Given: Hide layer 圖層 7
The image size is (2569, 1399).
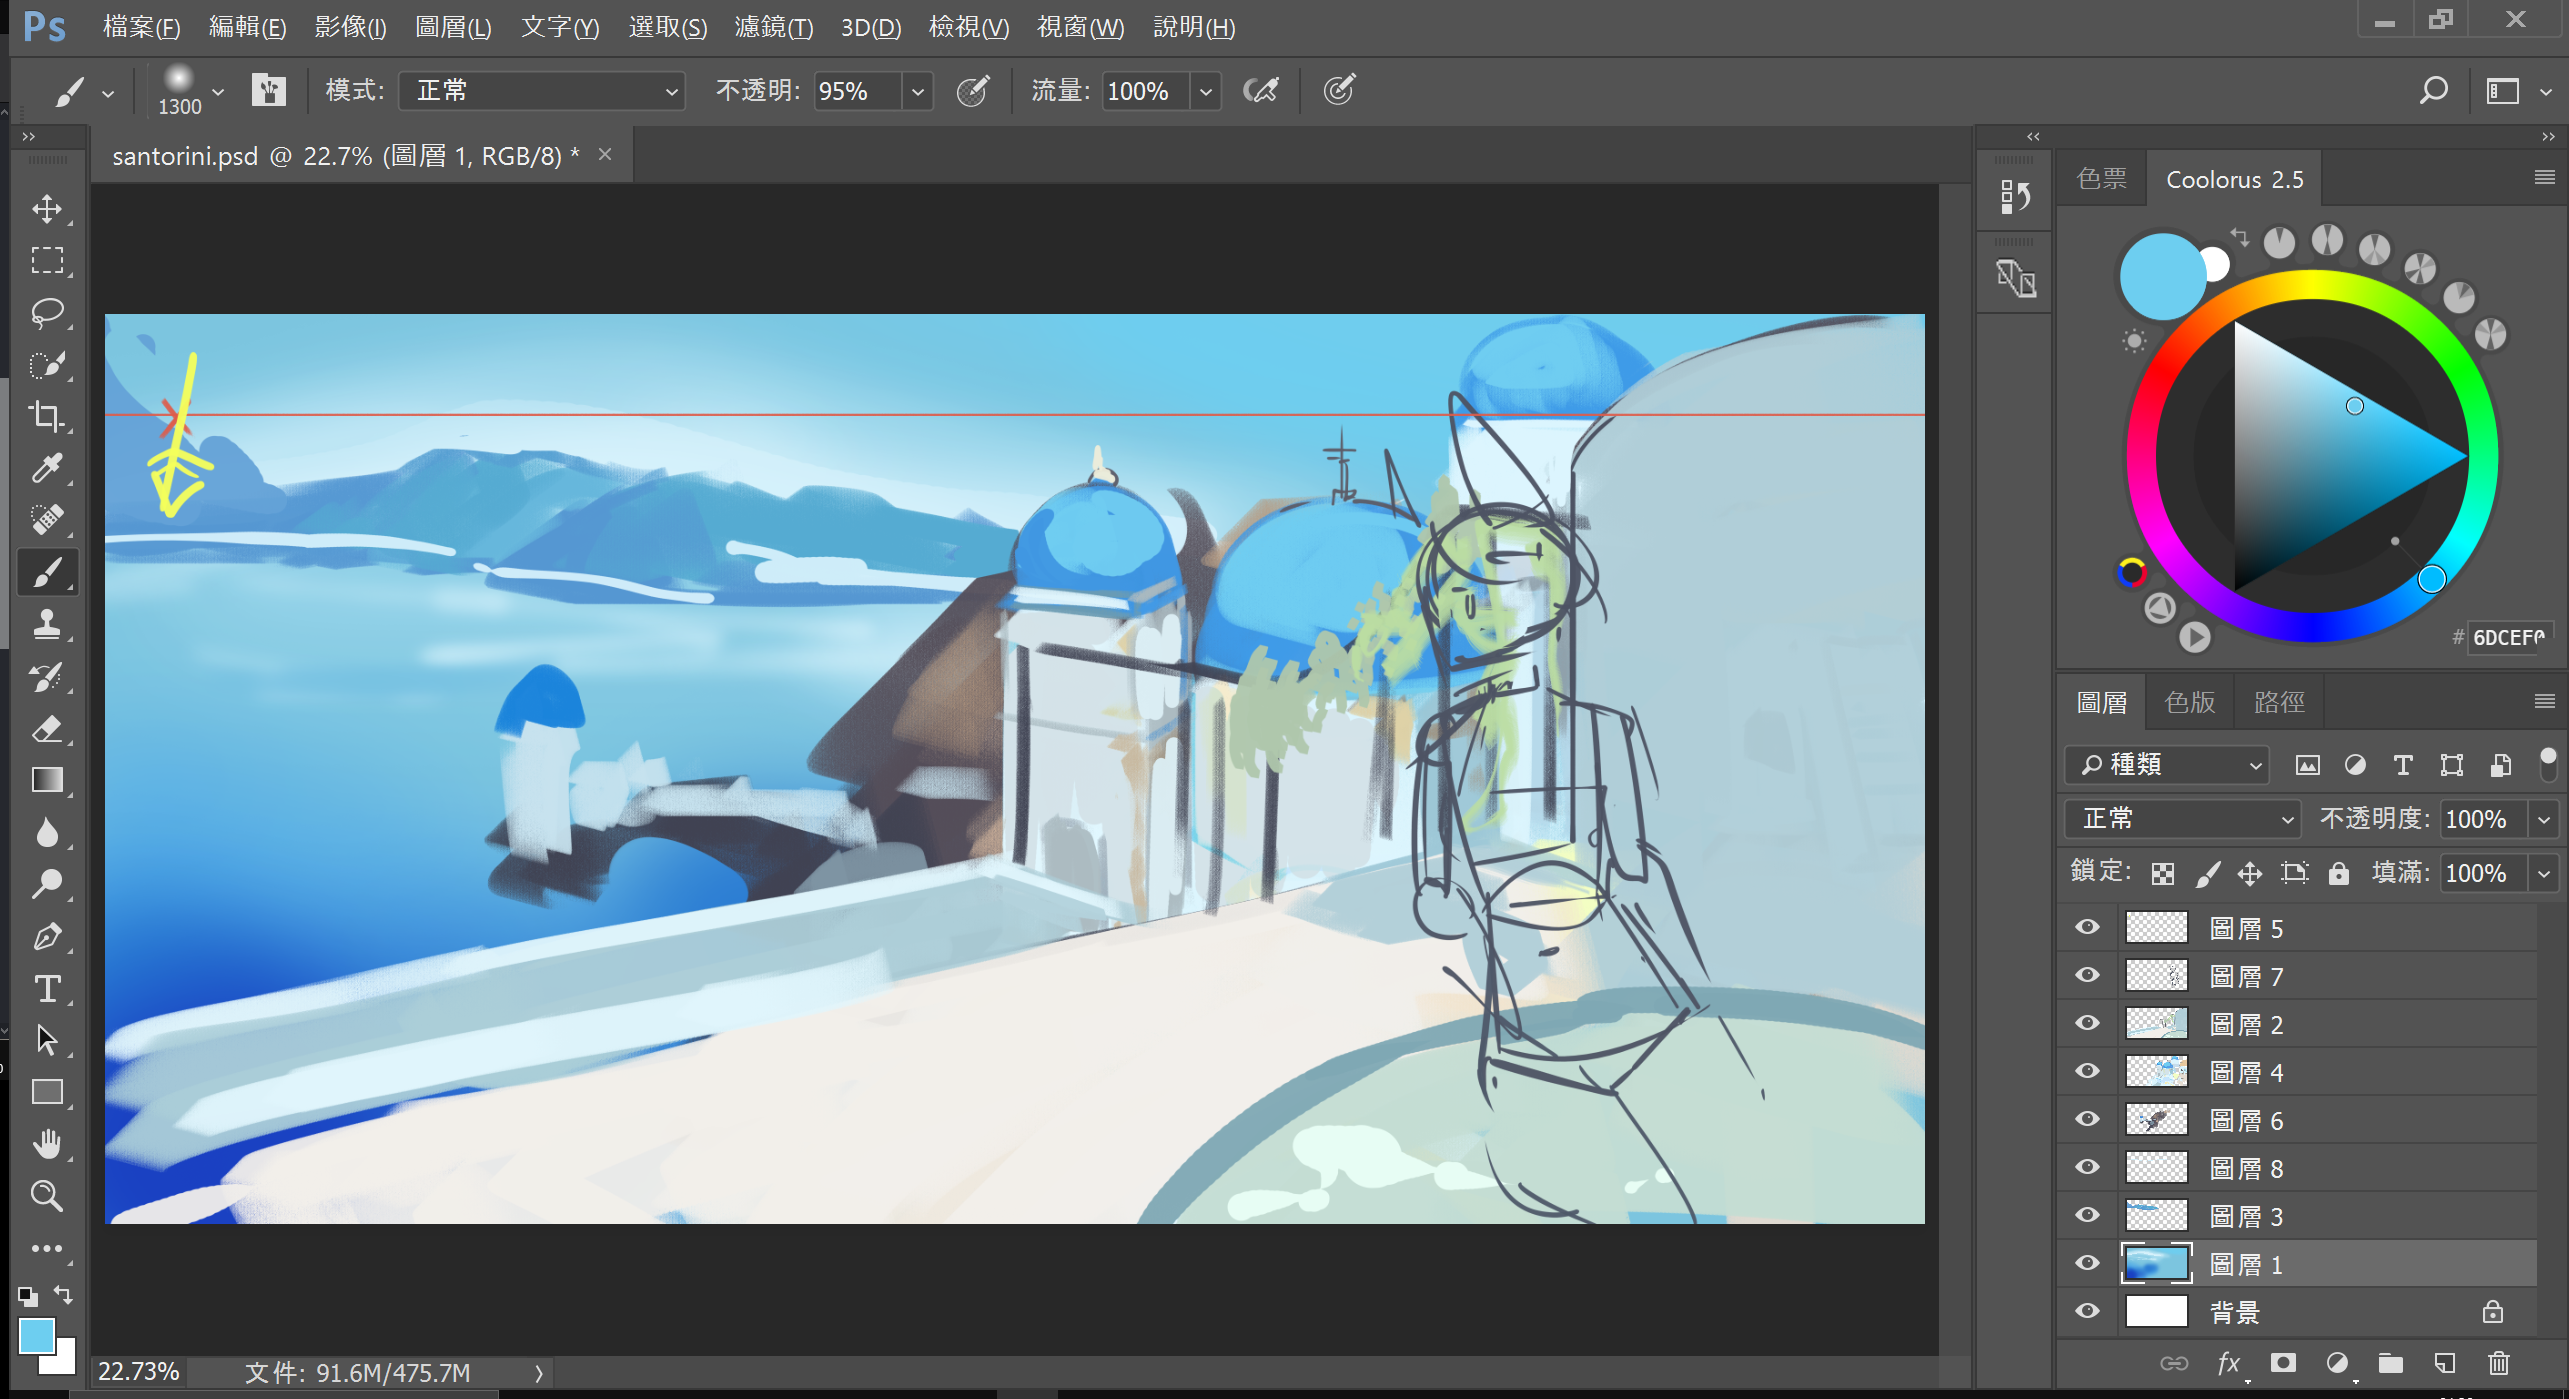Looking at the screenshot, I should click(2088, 975).
